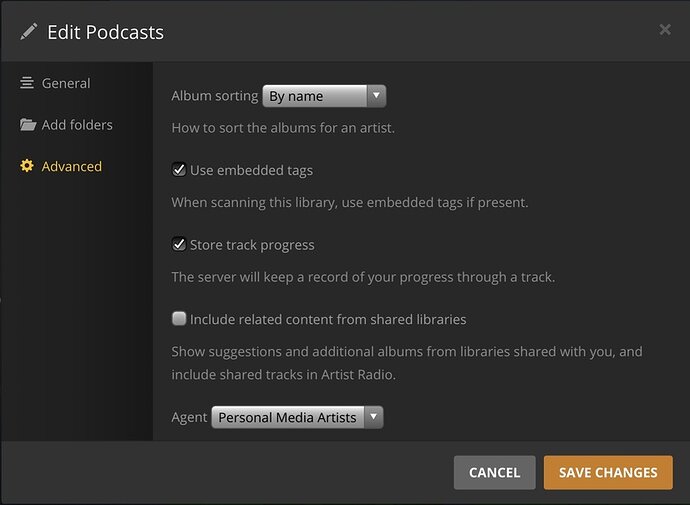Screen dimensions: 690x505
Task: Click the "Store track progress" label text
Action: (252, 245)
